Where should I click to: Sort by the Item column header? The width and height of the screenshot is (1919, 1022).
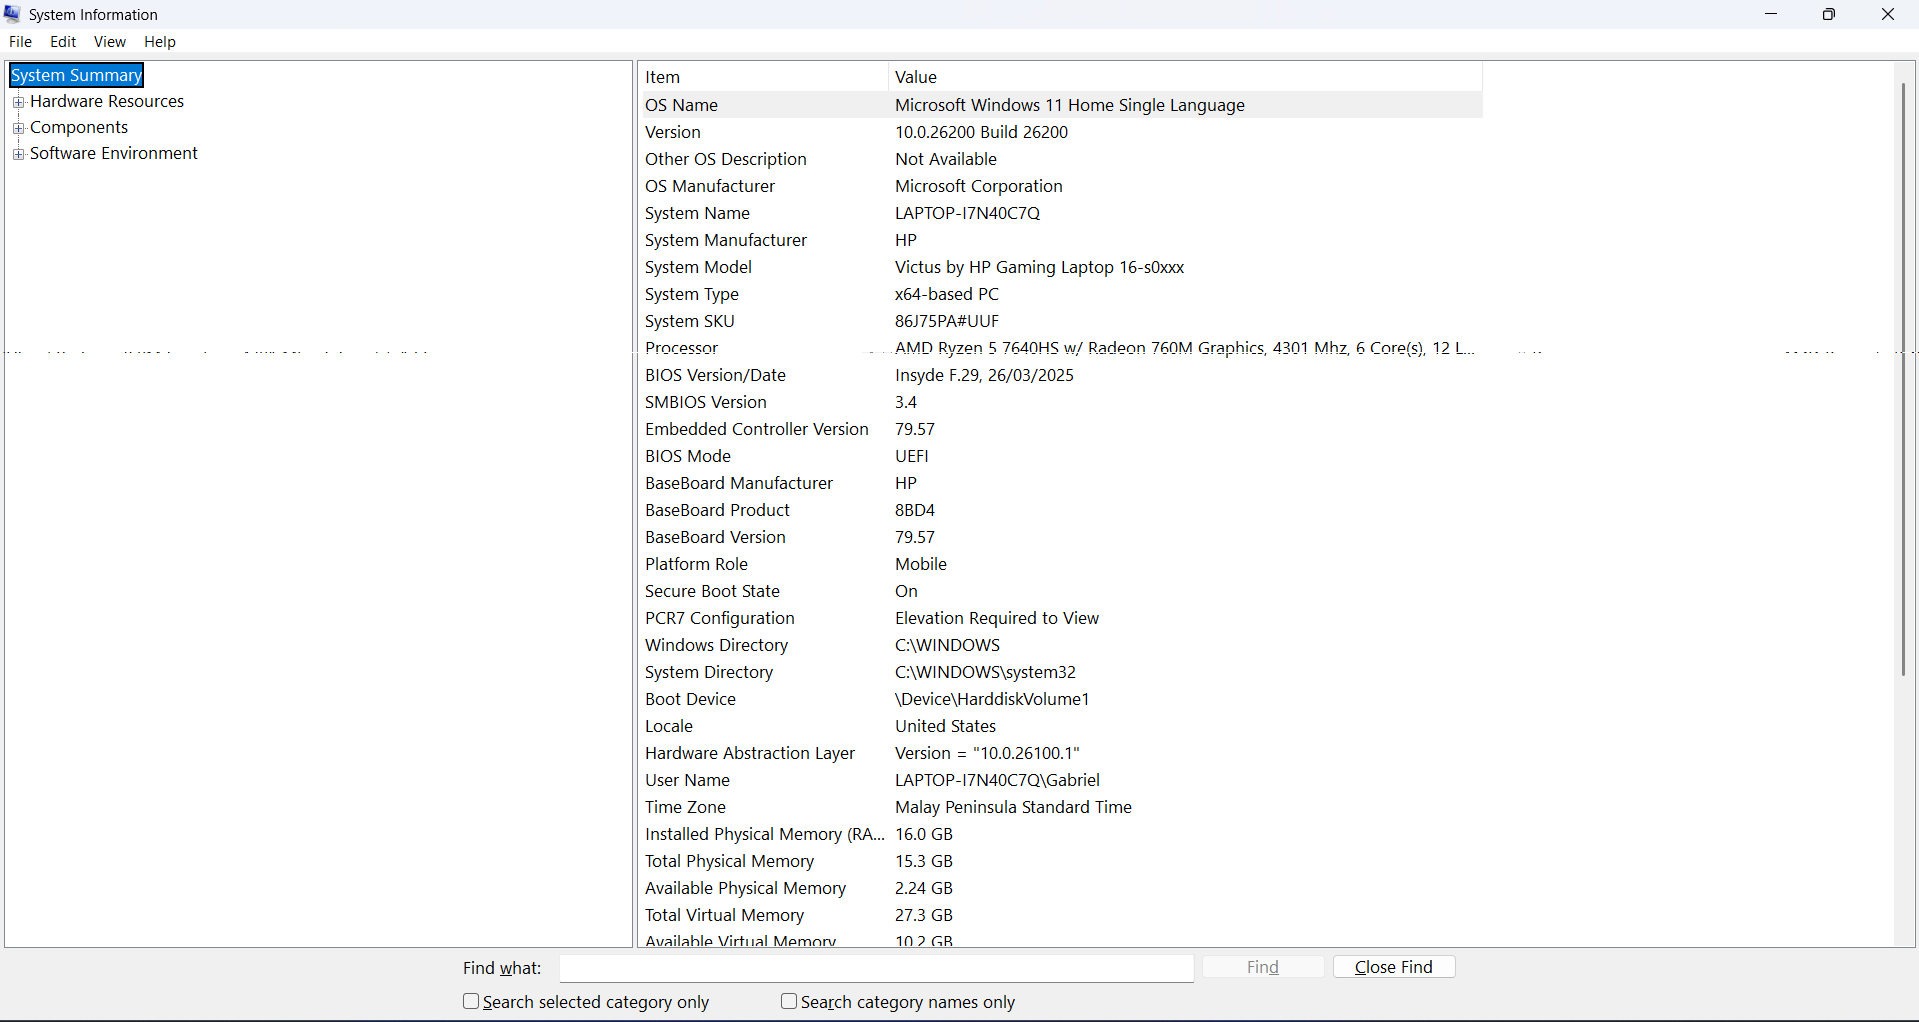tap(763, 77)
